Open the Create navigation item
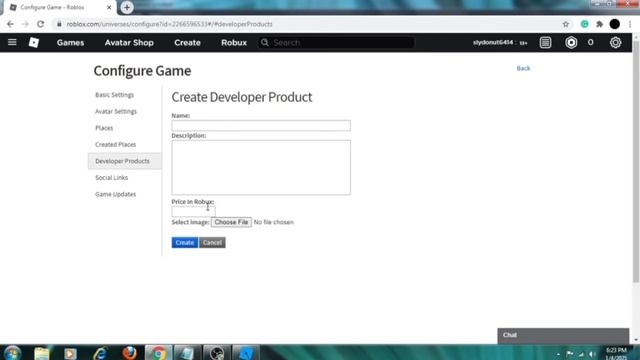Viewport: 640px width, 360px height. pos(187,42)
